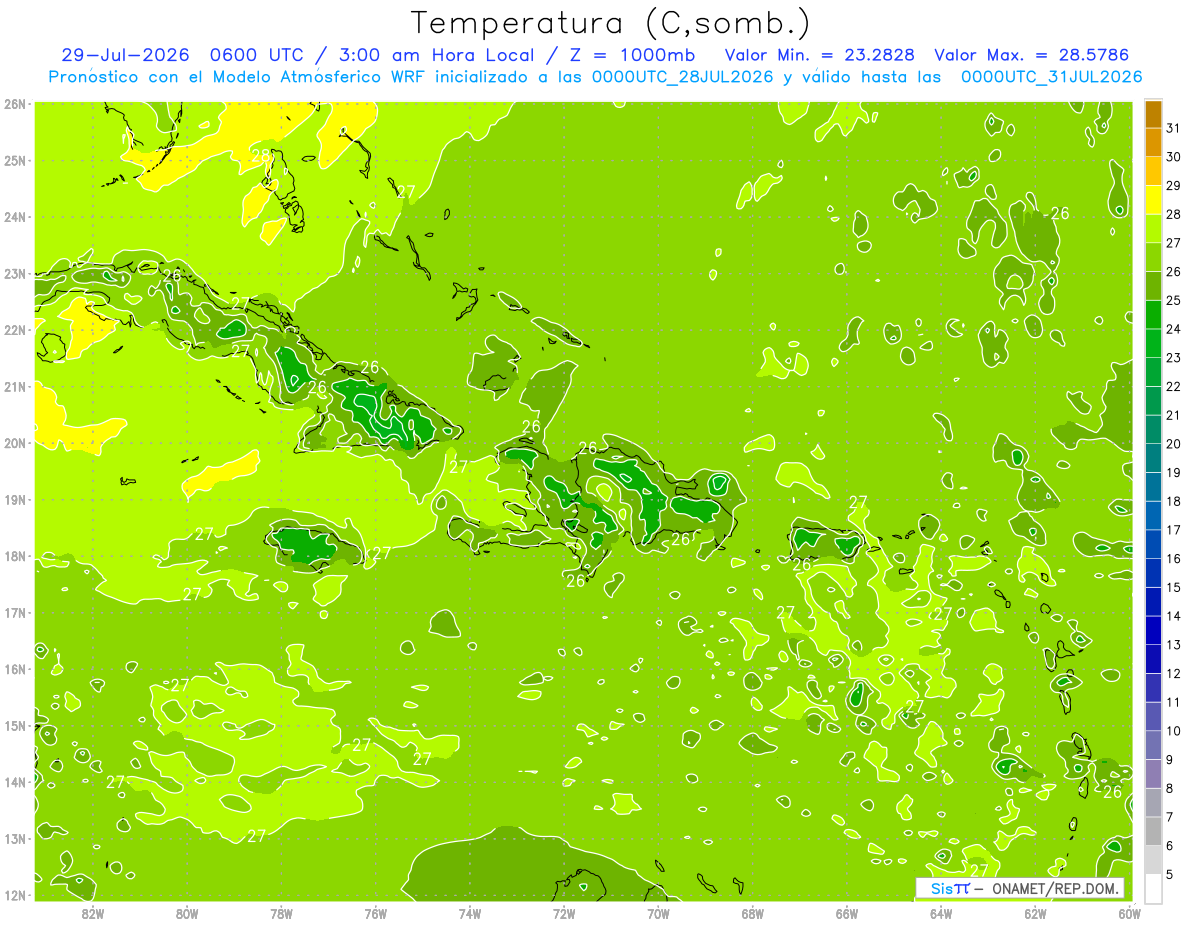Click the "ONAMET/REP.DOM." credit label
Viewport: 1200px width, 927px height.
(1057, 888)
